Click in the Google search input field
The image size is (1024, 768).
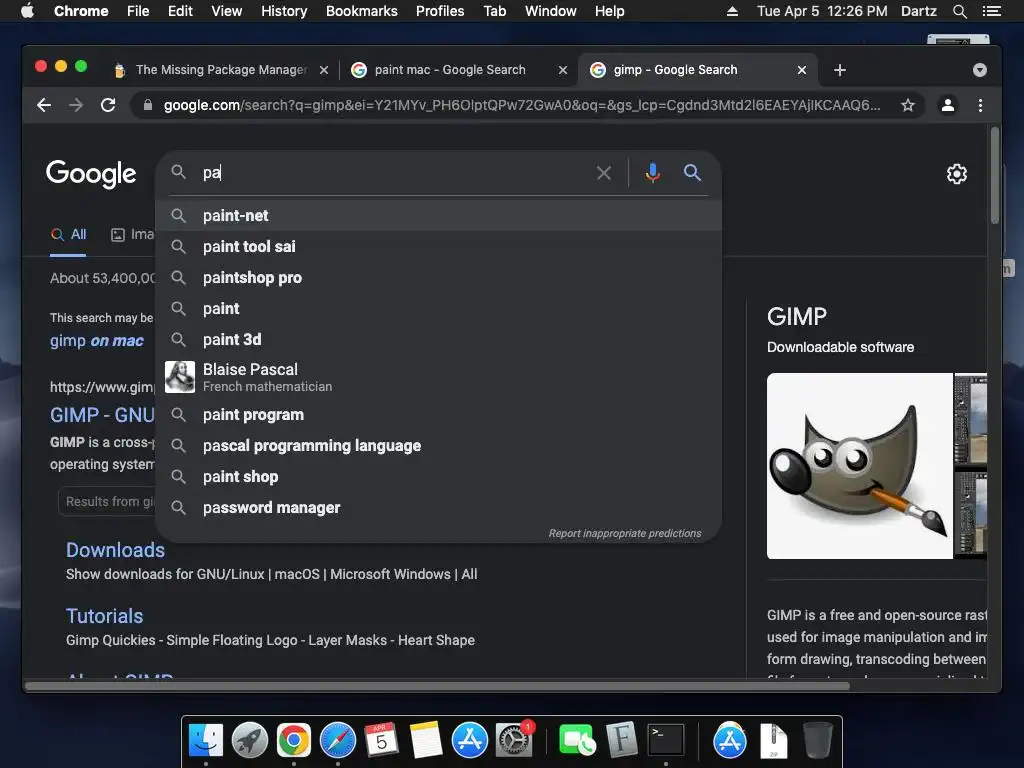click(392, 173)
